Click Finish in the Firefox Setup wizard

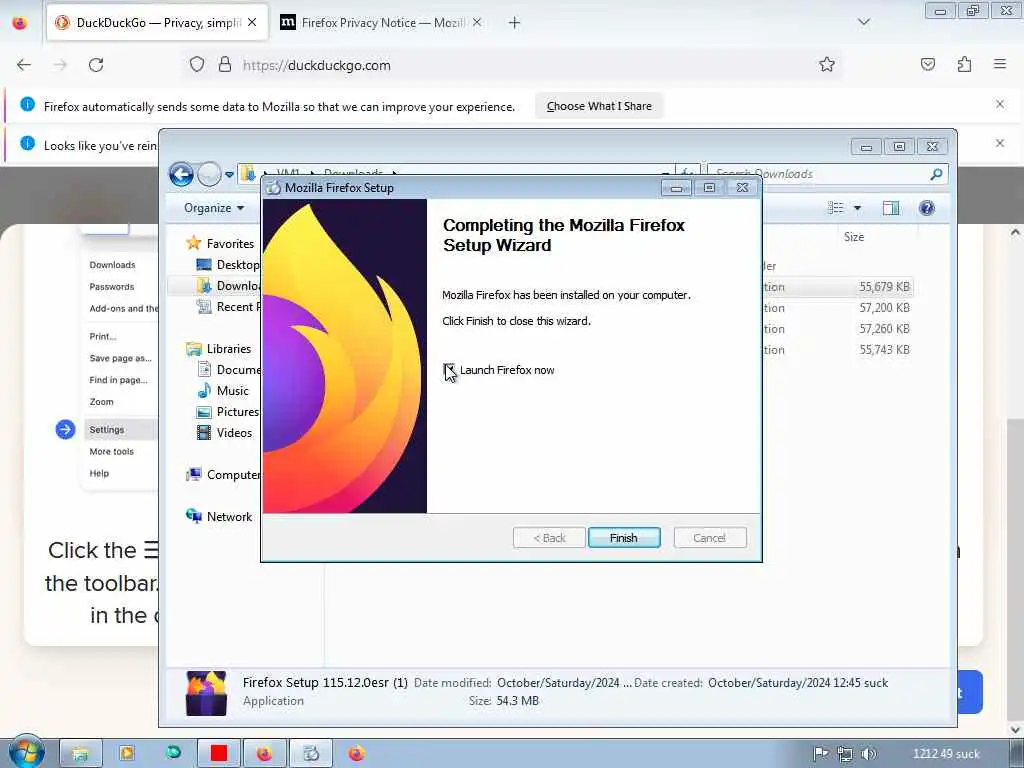pyautogui.click(x=624, y=537)
